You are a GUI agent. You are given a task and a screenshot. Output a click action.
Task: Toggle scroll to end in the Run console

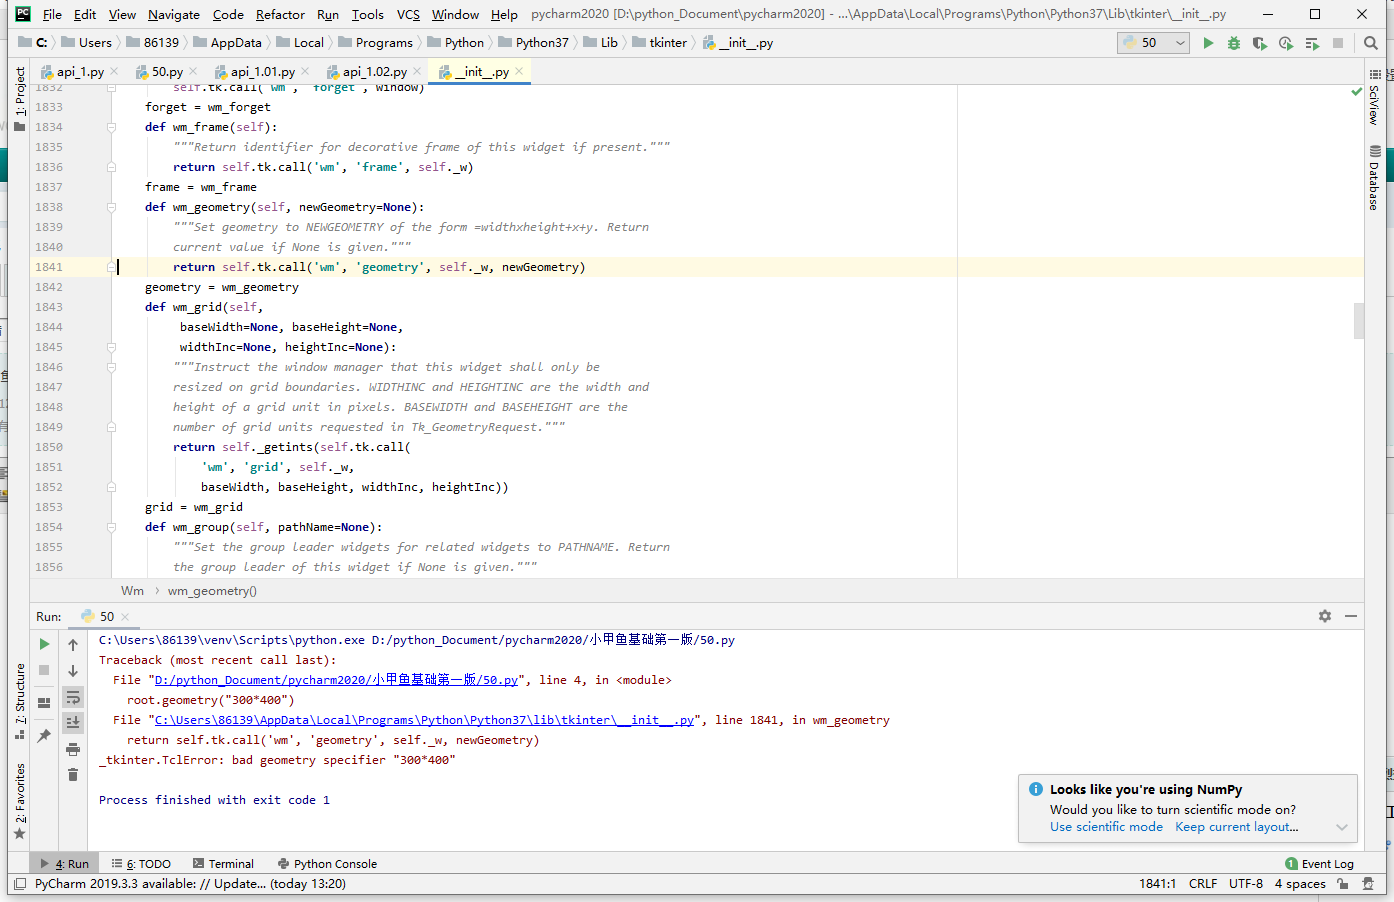[73, 722]
